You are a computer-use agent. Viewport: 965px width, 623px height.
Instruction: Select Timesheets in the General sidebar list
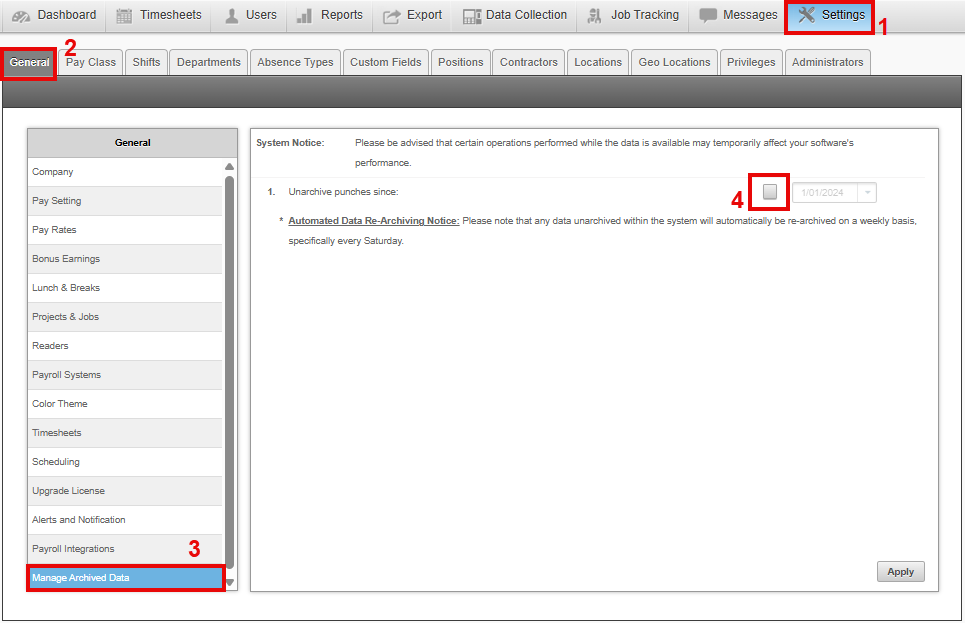(x=125, y=432)
